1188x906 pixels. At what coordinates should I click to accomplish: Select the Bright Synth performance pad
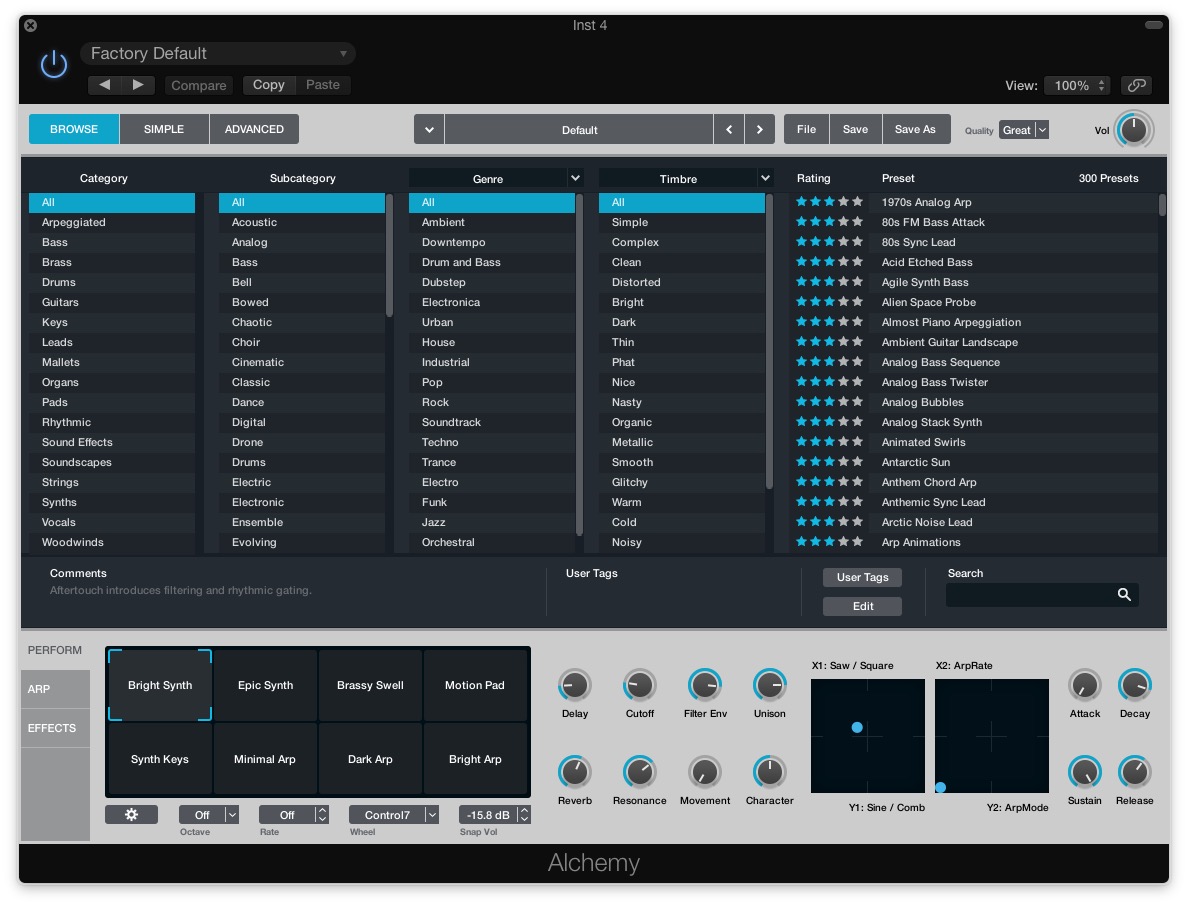(160, 685)
